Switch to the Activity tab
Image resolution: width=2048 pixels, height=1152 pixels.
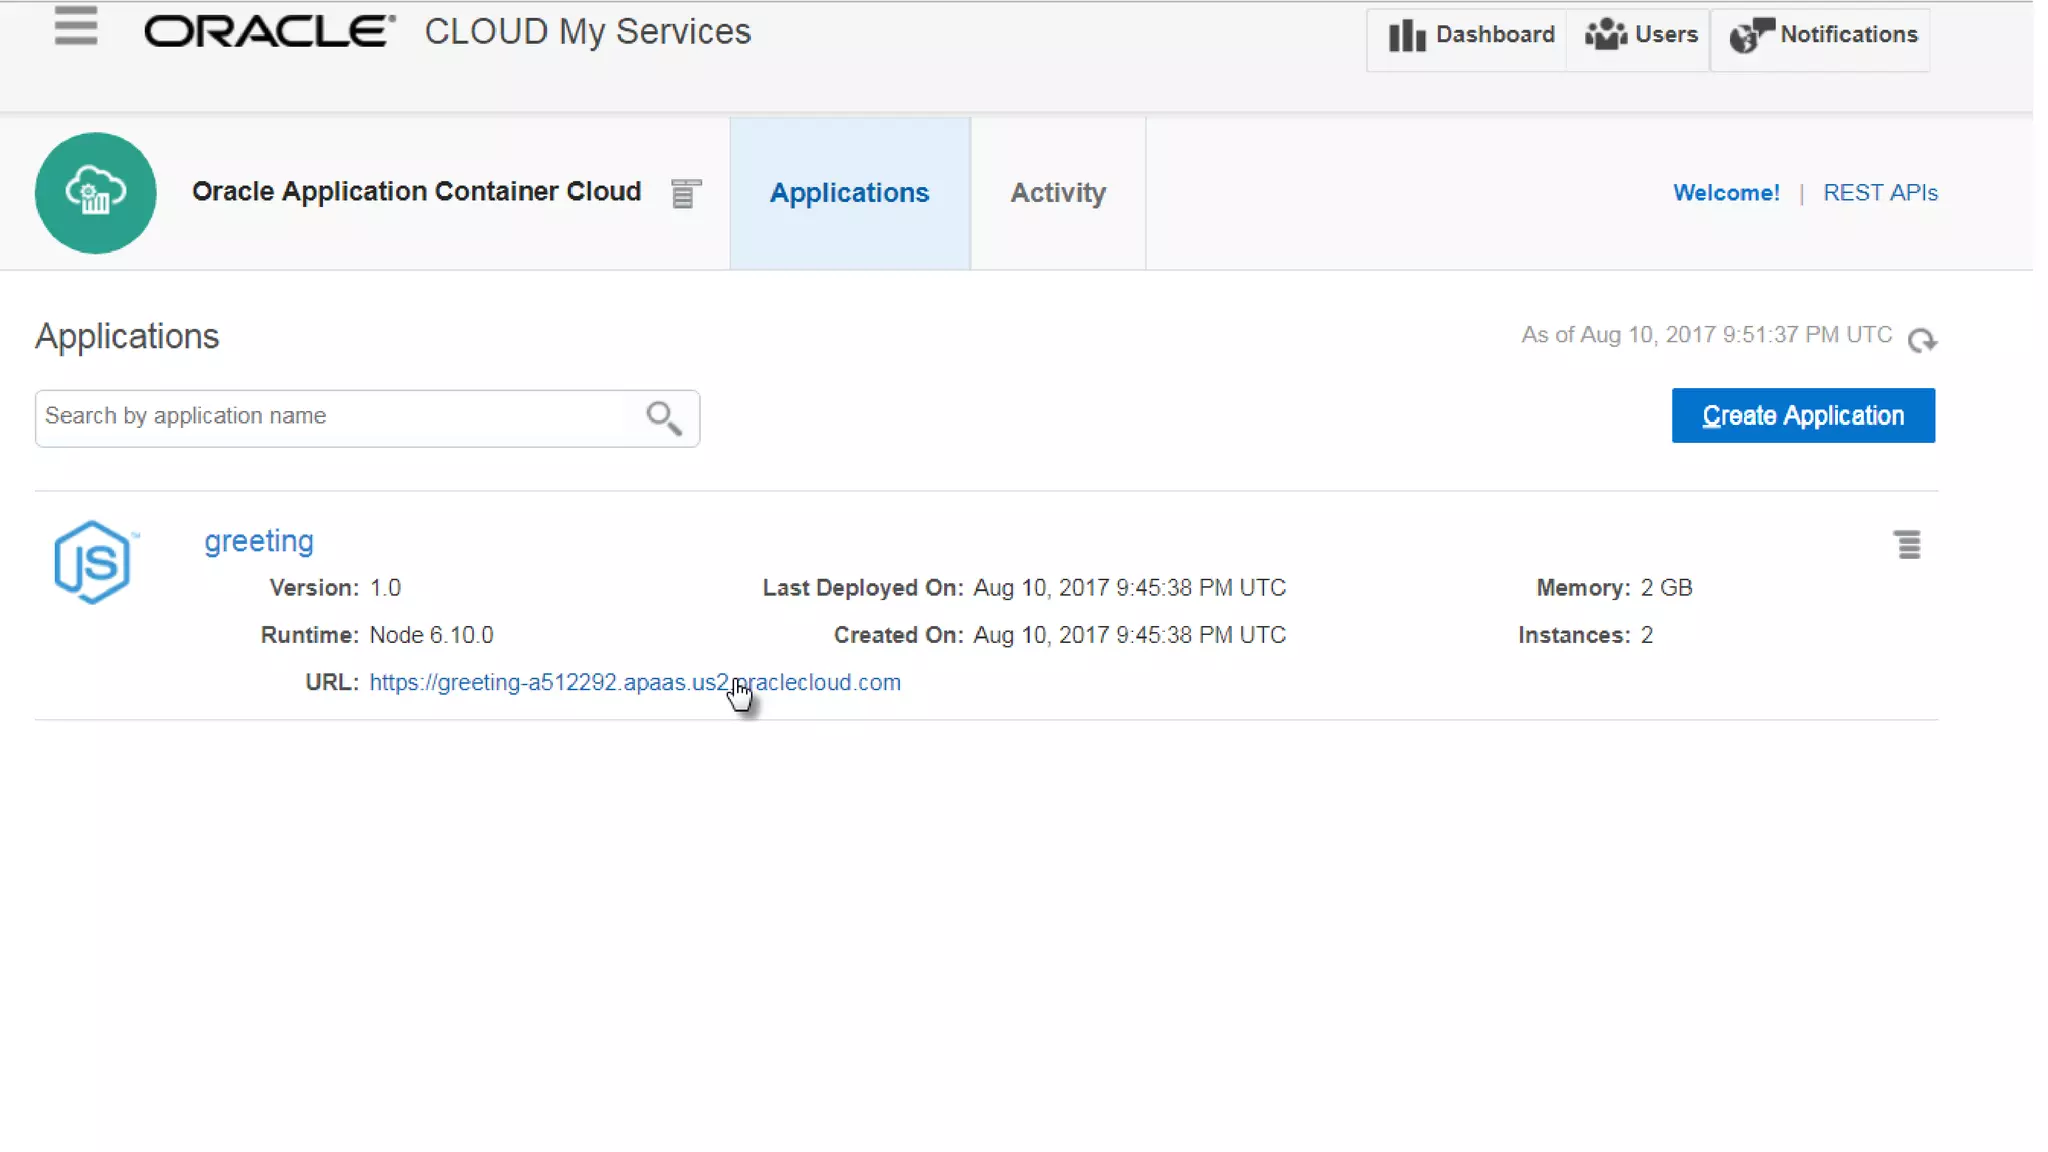click(x=1057, y=193)
